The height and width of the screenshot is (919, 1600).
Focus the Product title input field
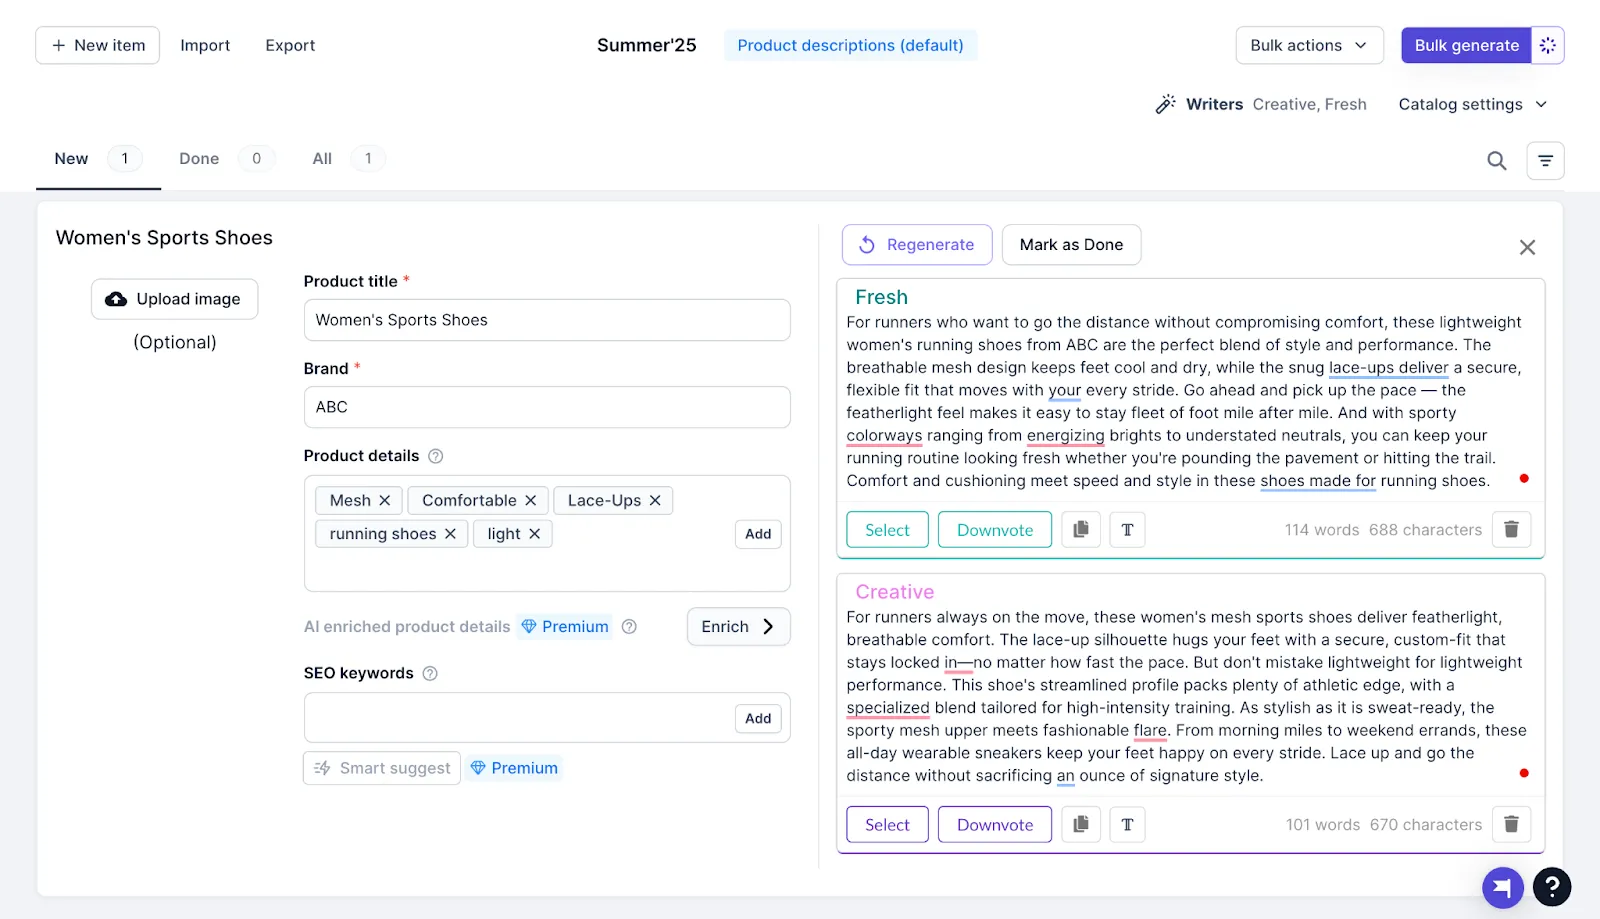pyautogui.click(x=547, y=320)
